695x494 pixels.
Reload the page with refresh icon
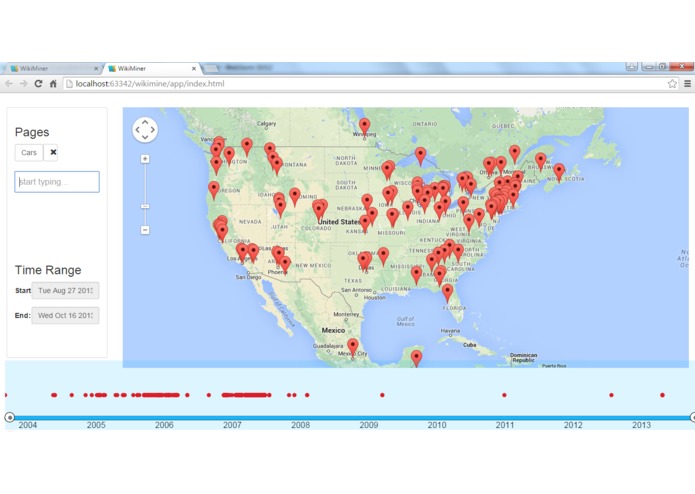point(38,83)
